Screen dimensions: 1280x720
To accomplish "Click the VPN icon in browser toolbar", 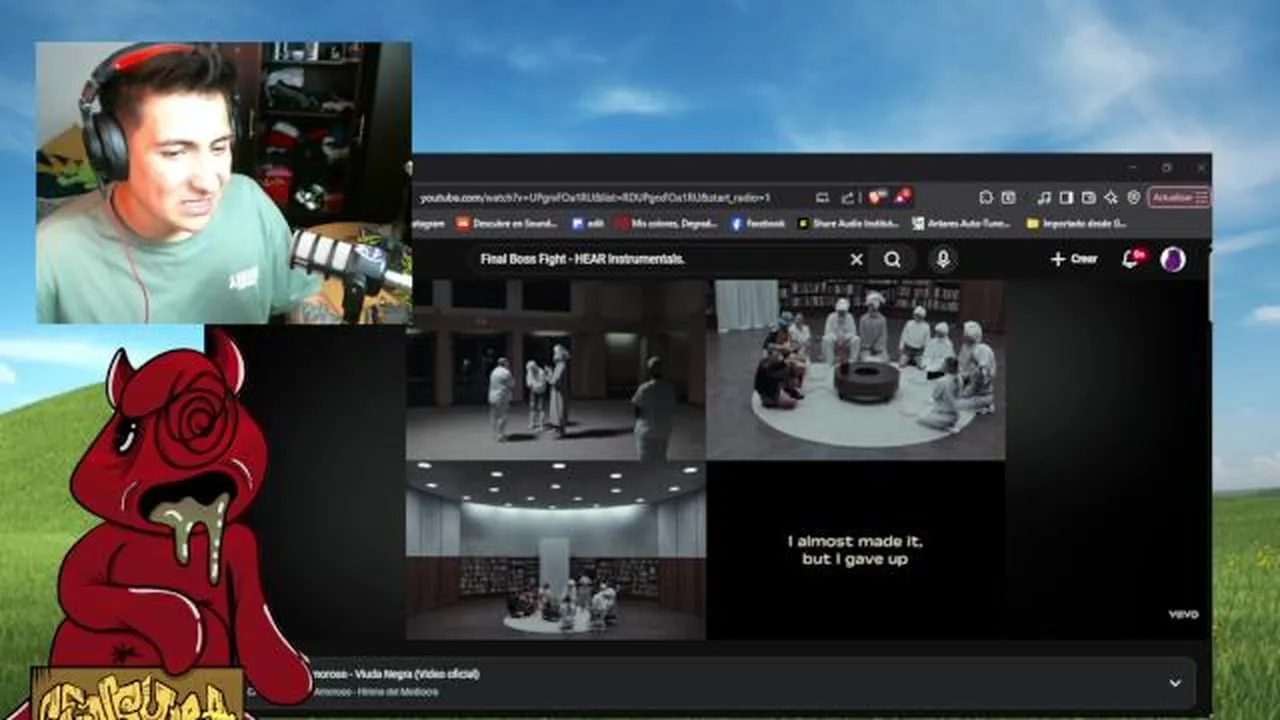I will point(1134,197).
